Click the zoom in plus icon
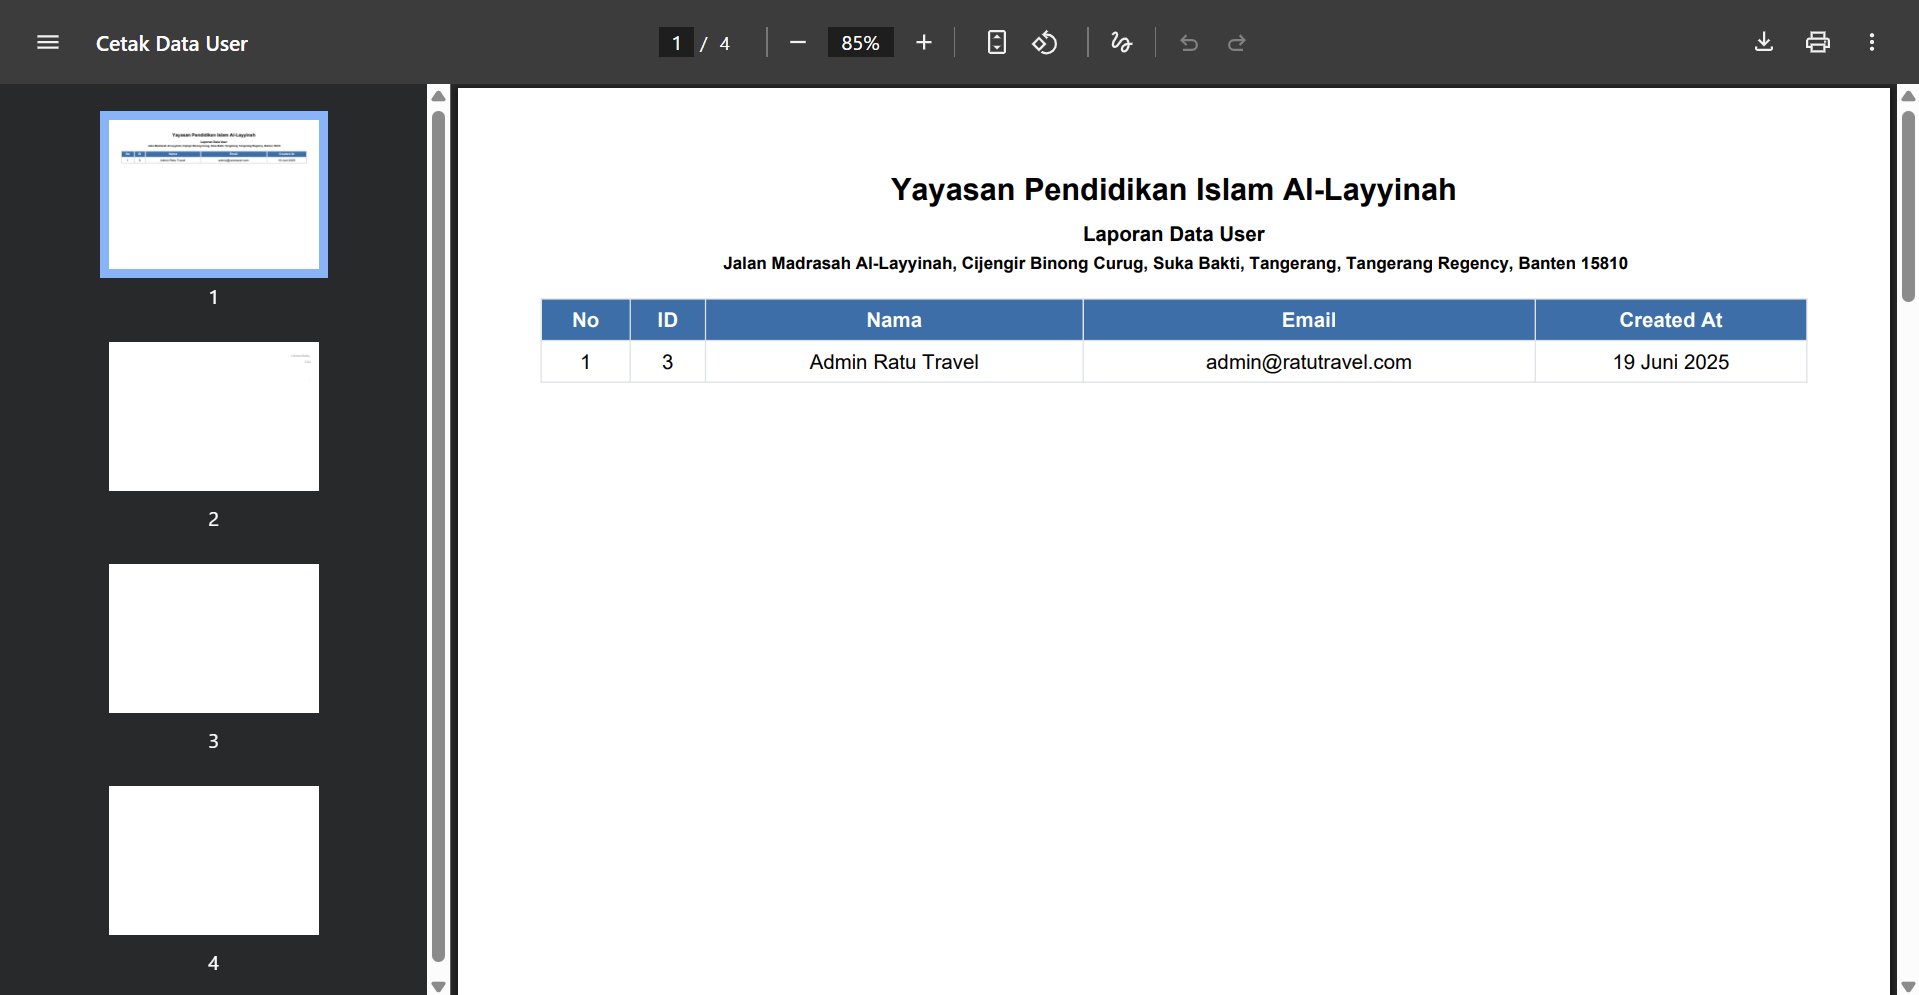The height and width of the screenshot is (995, 1919). [x=923, y=42]
